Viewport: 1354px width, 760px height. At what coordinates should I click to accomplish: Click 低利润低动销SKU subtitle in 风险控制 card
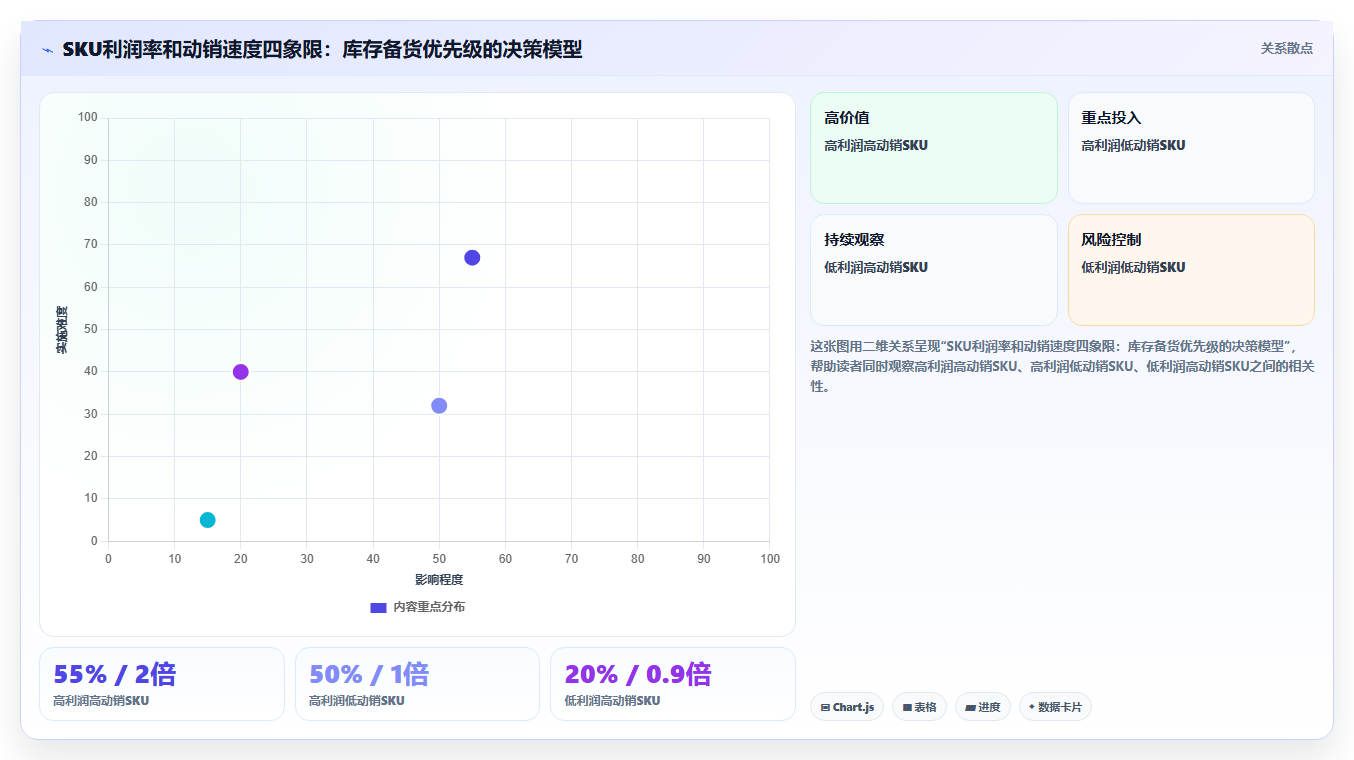pos(1133,267)
